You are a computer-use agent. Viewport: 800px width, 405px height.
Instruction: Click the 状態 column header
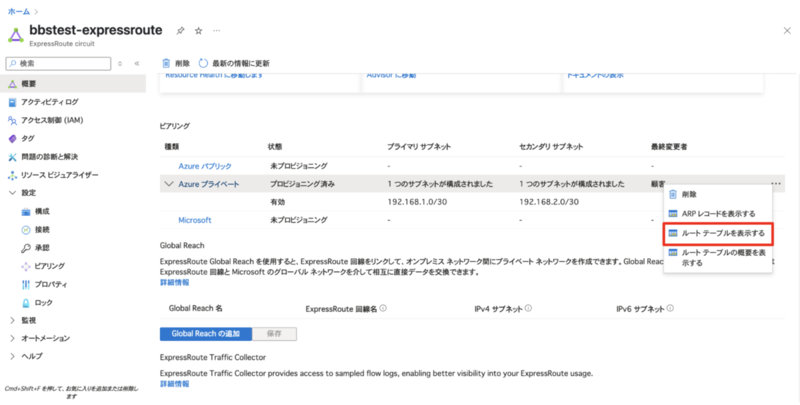[x=275, y=146]
